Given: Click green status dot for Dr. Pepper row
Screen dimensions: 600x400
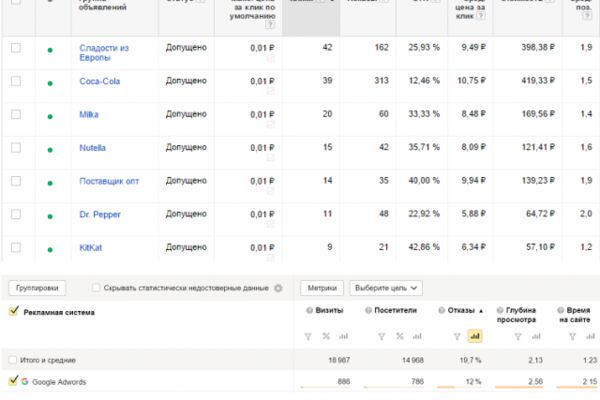Looking at the screenshot, I should (x=50, y=216).
